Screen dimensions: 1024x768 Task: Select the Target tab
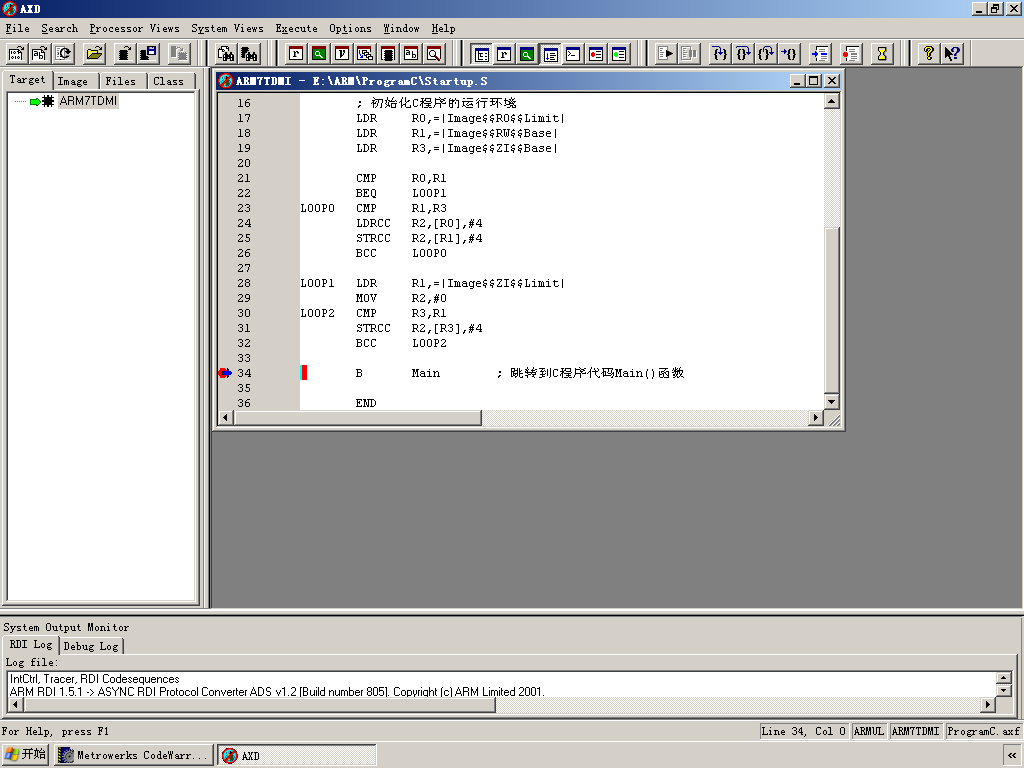[x=27, y=80]
